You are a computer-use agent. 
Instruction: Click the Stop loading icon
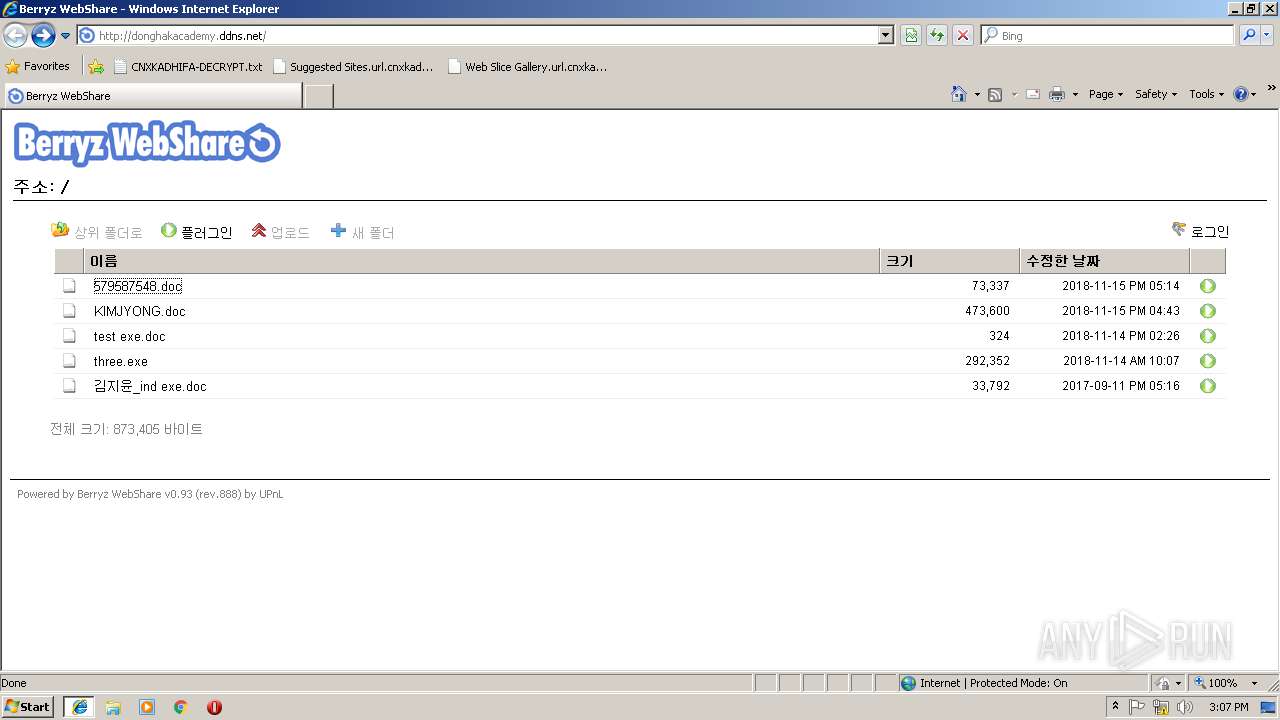point(963,35)
